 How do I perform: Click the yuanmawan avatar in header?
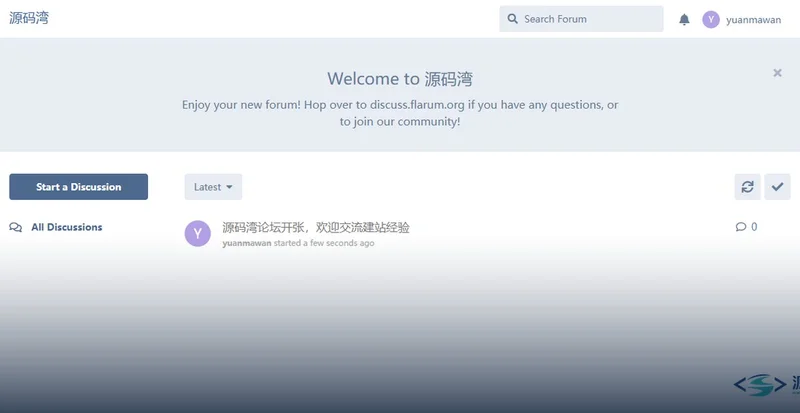click(x=711, y=19)
